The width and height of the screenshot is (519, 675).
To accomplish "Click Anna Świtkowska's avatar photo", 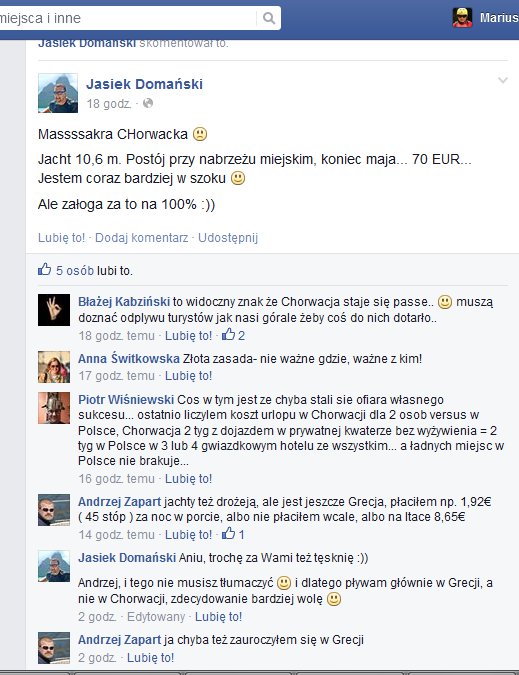I will tap(54, 367).
